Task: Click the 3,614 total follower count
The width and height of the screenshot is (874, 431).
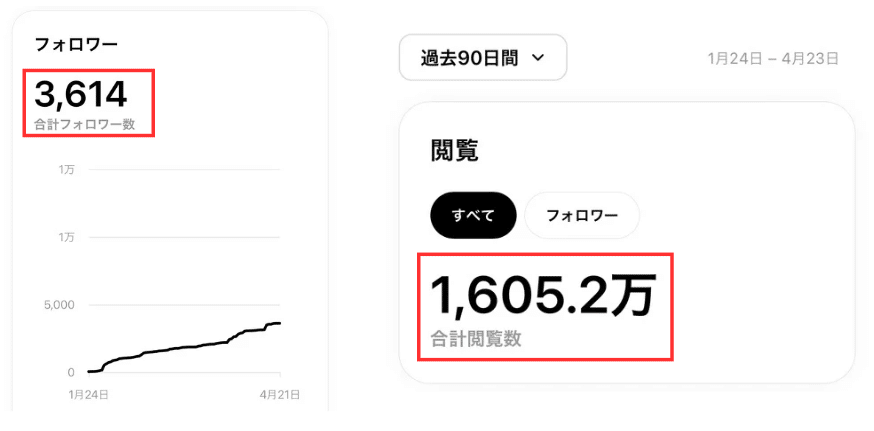Action: click(81, 94)
